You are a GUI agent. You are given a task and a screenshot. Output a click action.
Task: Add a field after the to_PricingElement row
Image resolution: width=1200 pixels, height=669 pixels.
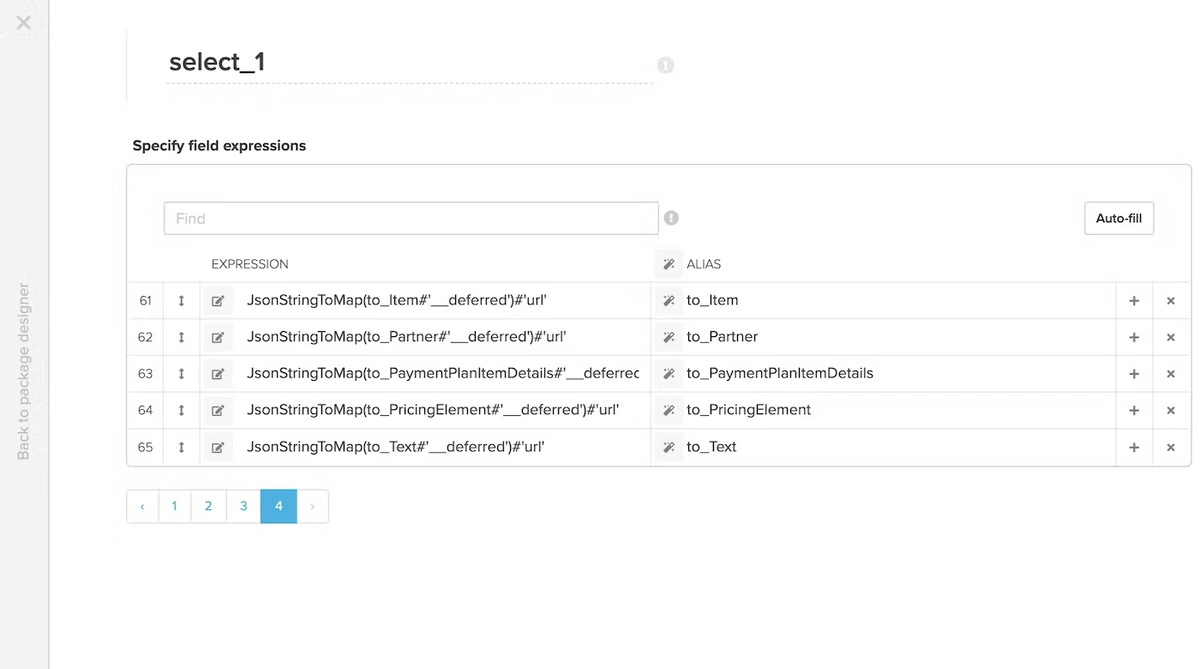pyautogui.click(x=1134, y=410)
